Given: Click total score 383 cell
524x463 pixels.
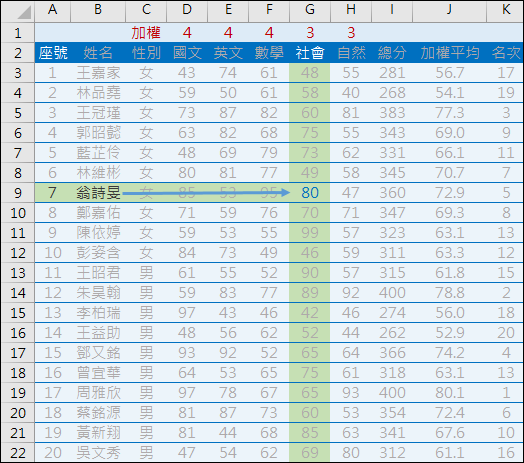Looking at the screenshot, I should (x=392, y=113).
